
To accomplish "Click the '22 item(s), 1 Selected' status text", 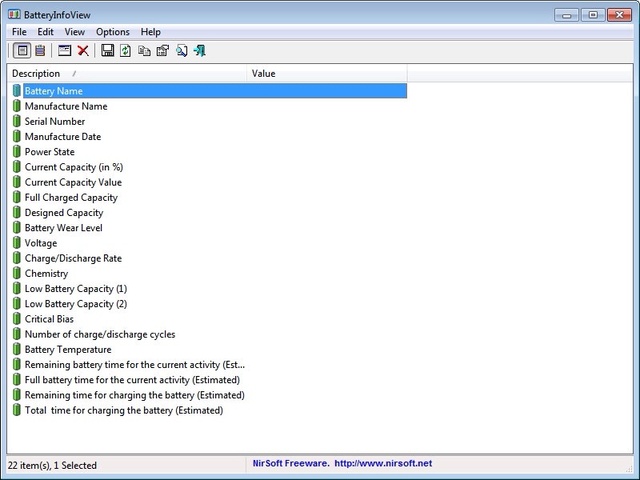I will coord(52,465).
